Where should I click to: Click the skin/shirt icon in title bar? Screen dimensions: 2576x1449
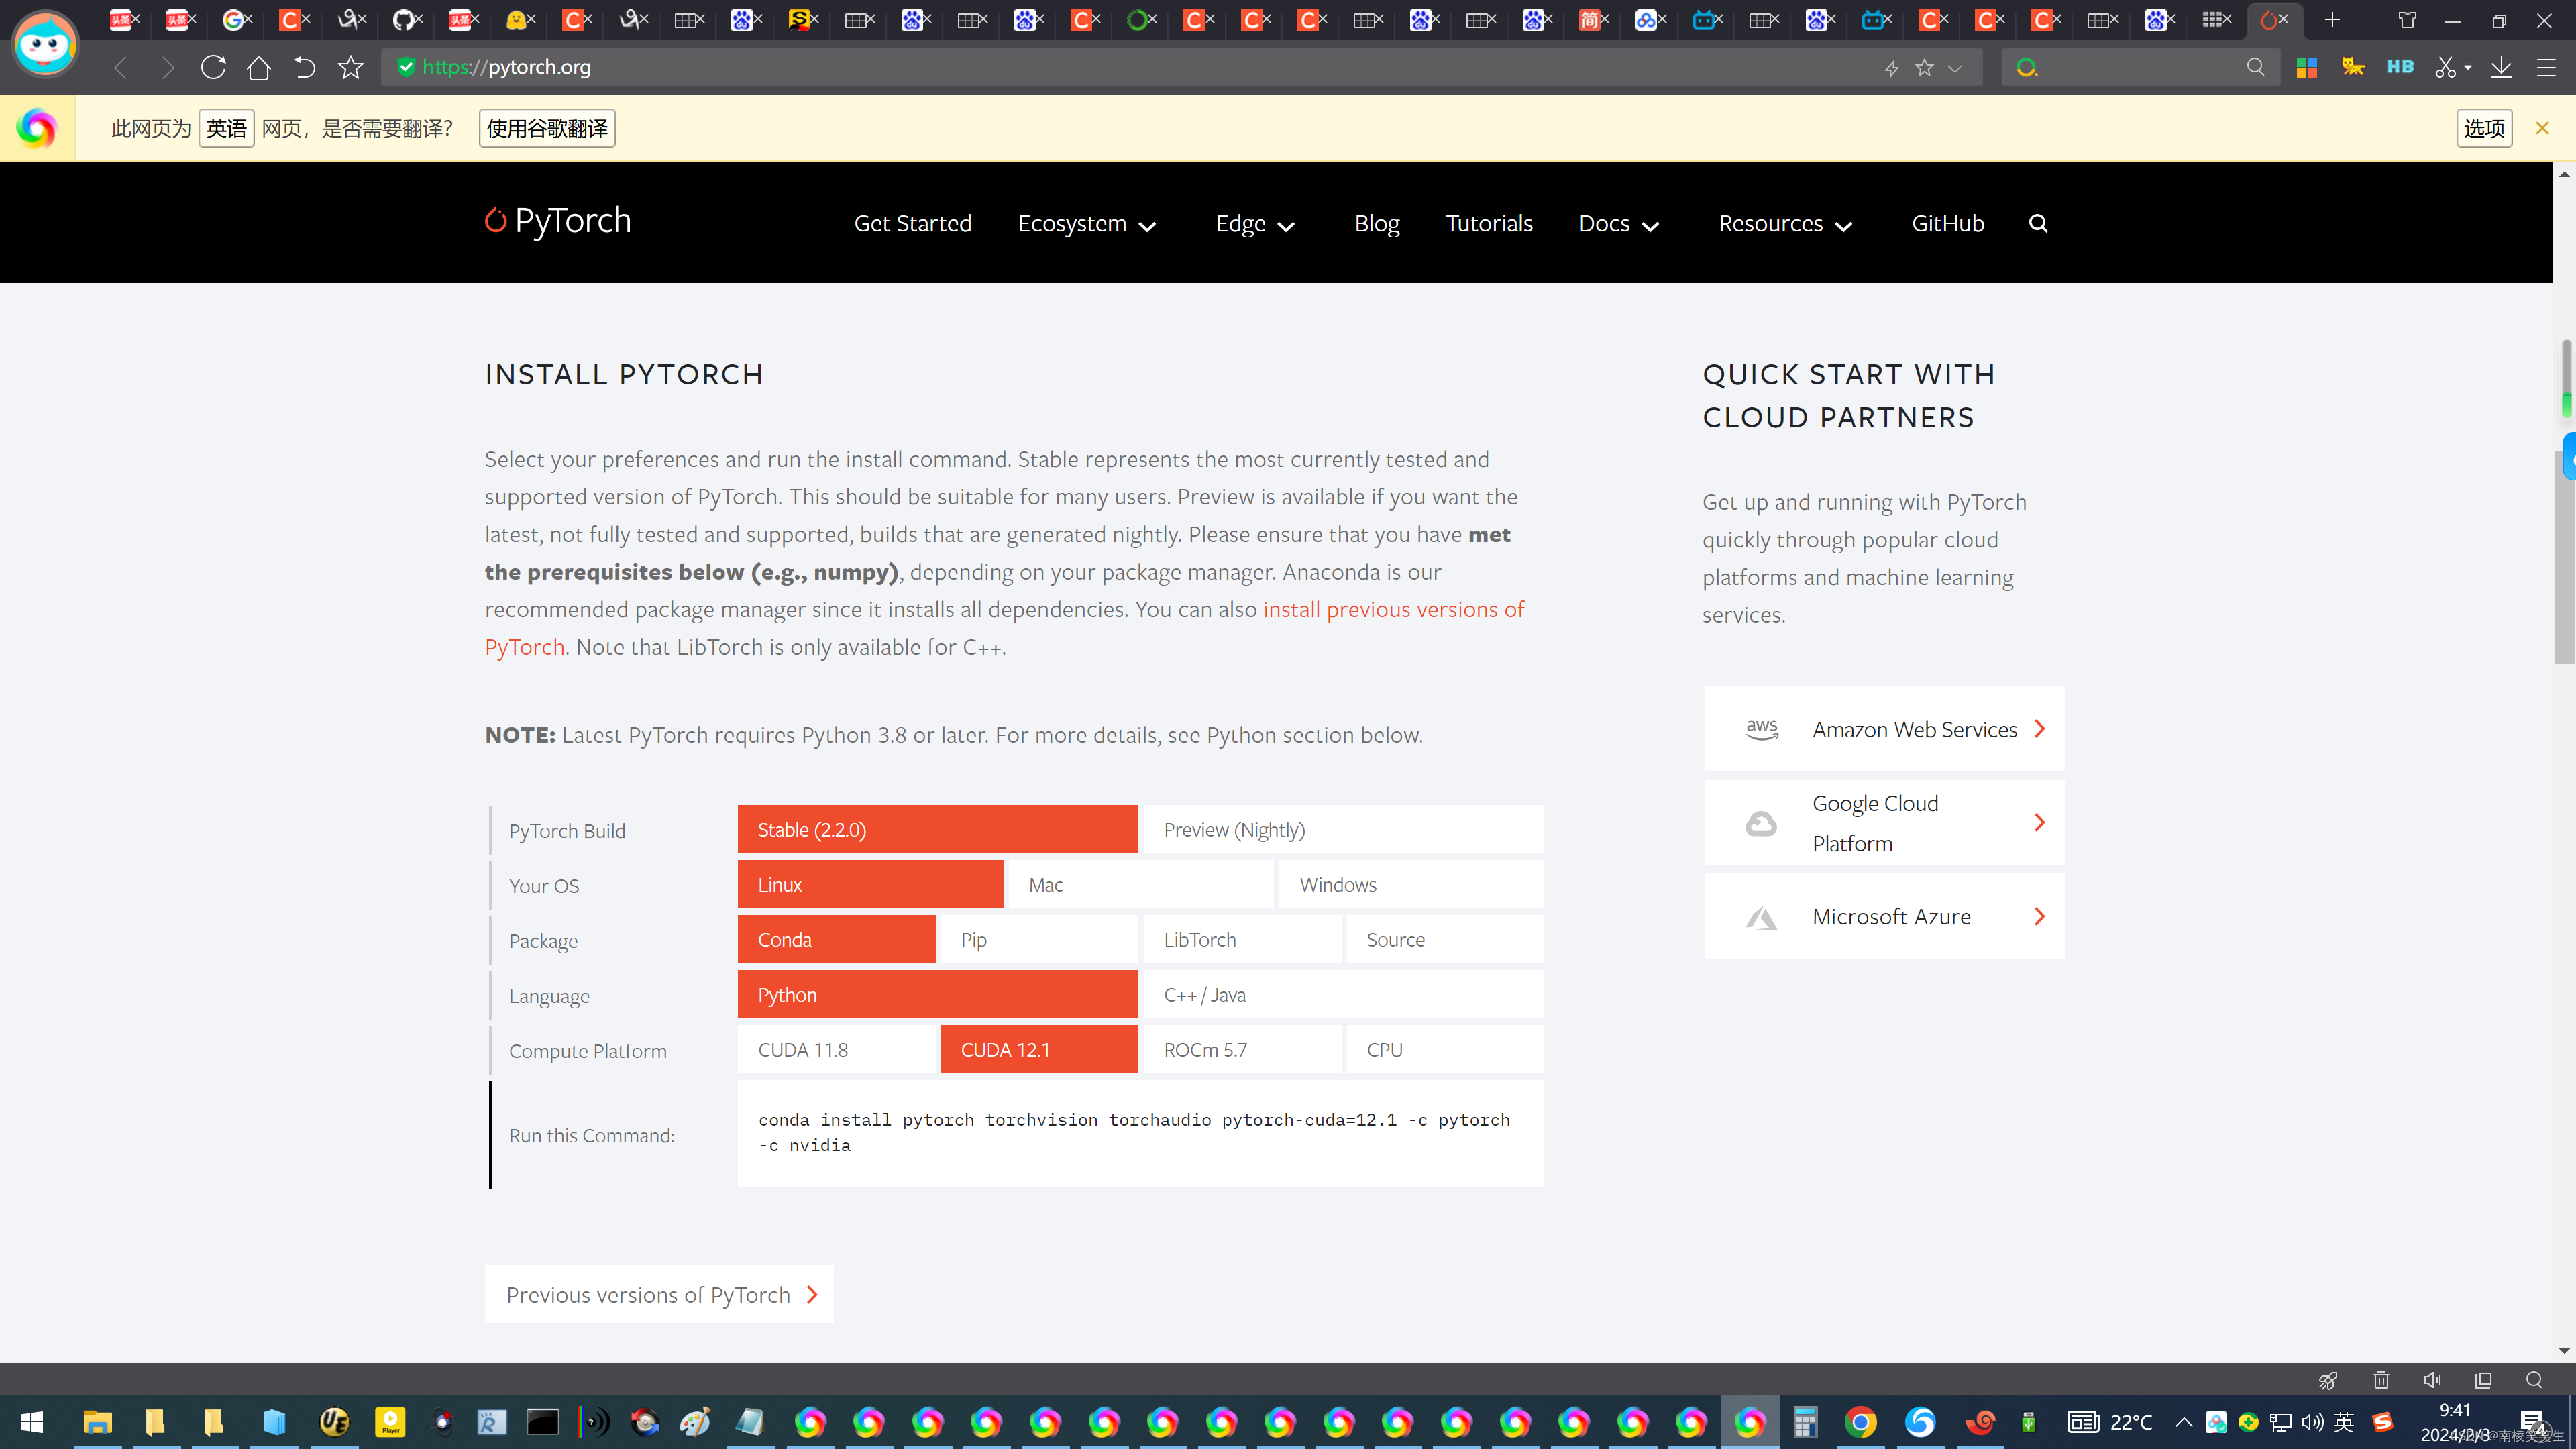[2407, 20]
